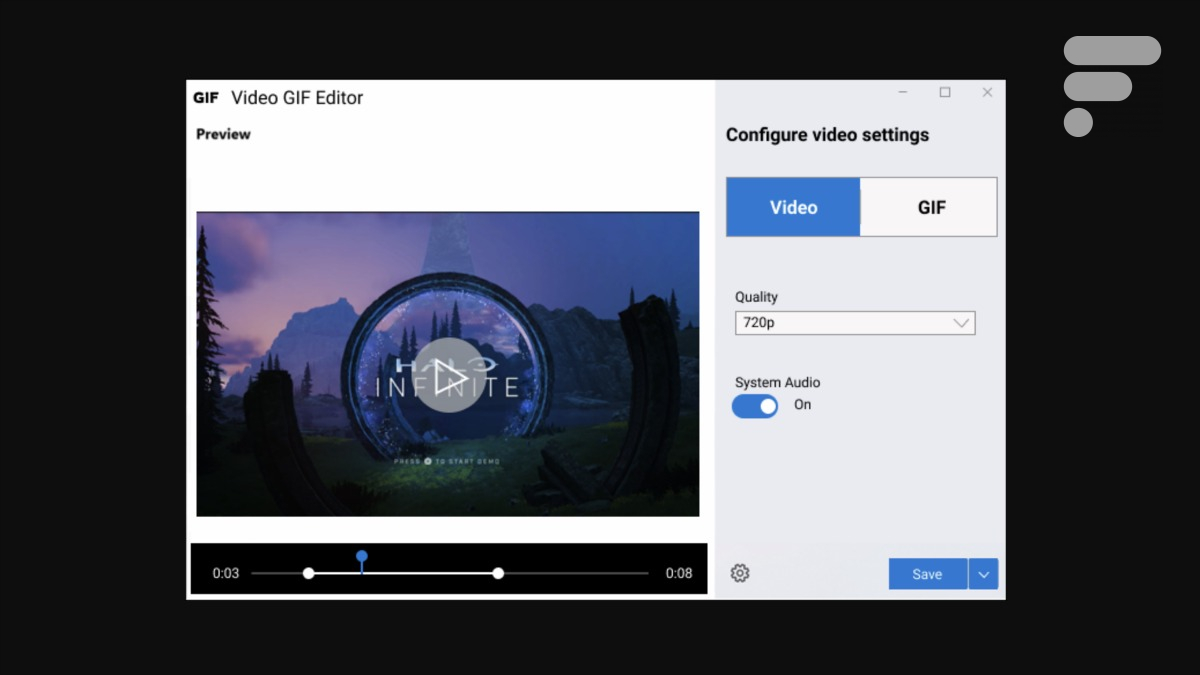Viewport: 1200px width, 675px height.
Task: Close the Video GIF Editor window
Action: [x=987, y=92]
